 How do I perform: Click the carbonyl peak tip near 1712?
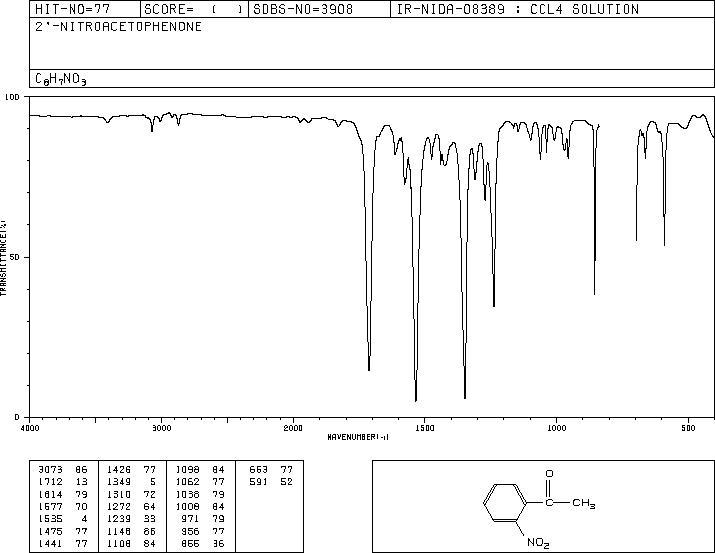[369, 370]
